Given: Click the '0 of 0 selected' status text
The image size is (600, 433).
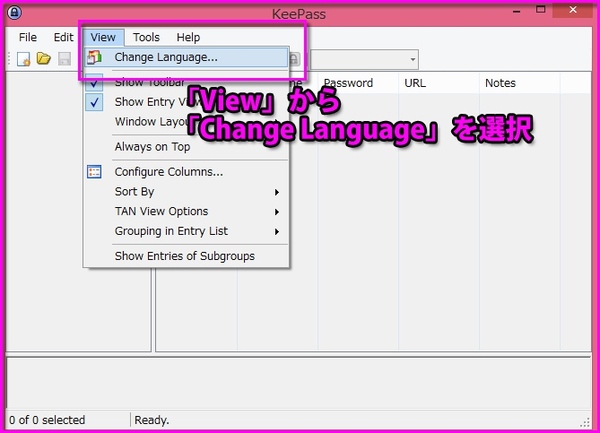Looking at the screenshot, I should pos(47,420).
